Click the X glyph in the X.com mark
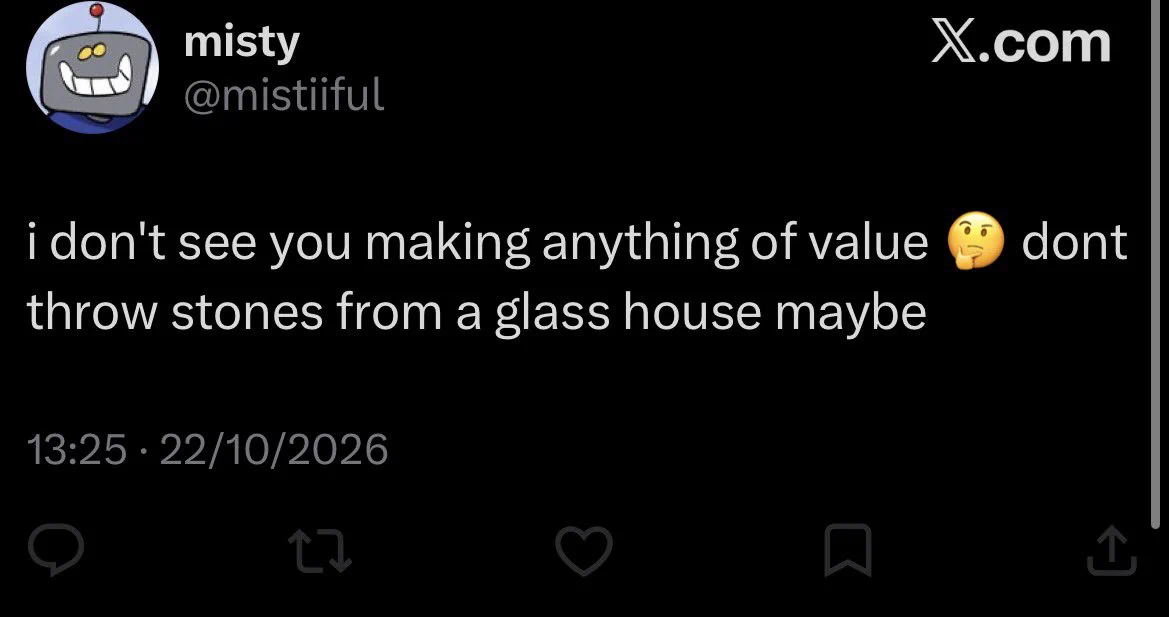 (956, 43)
